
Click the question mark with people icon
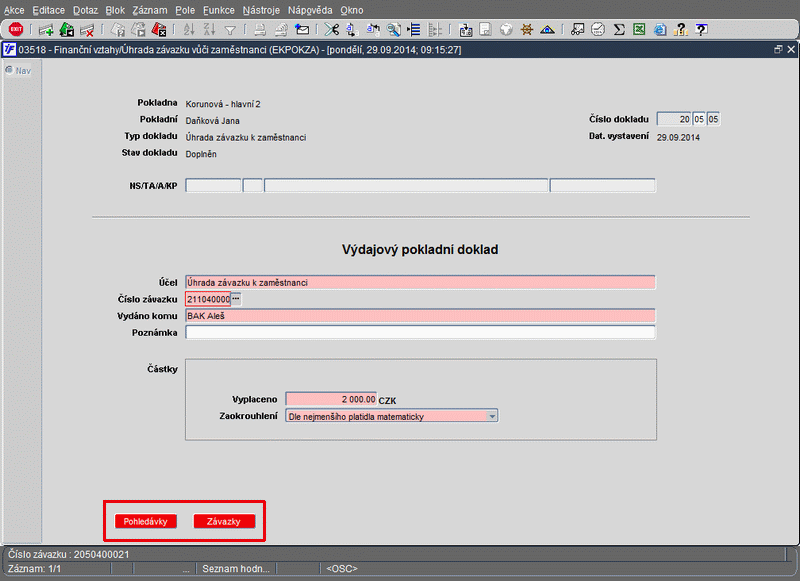[681, 30]
